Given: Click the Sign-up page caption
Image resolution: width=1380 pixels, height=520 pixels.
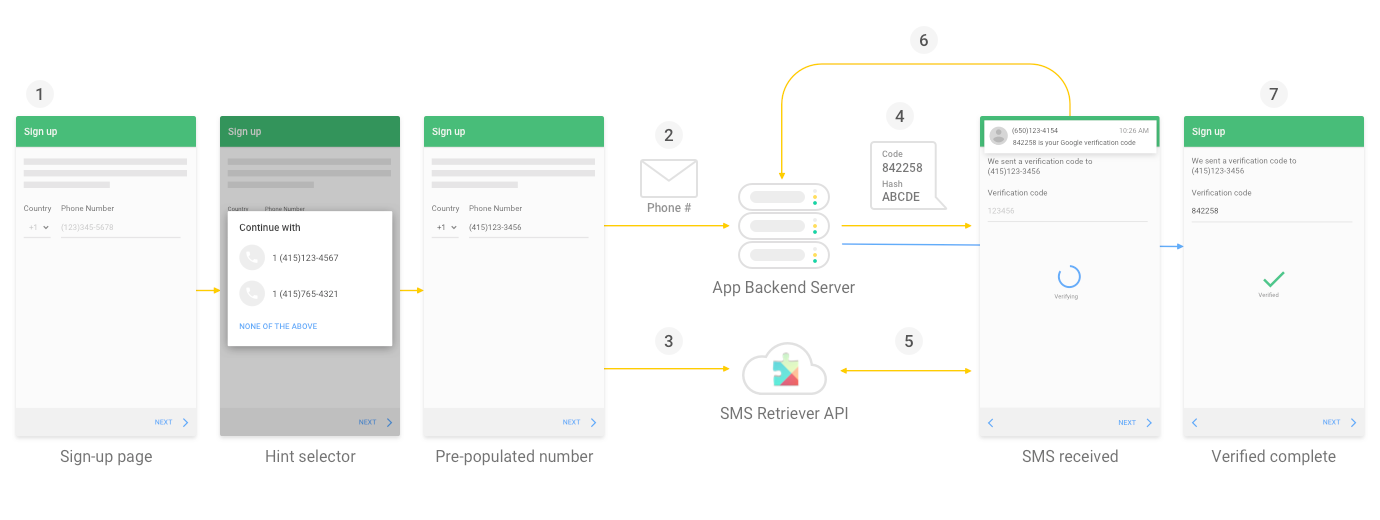Looking at the screenshot, I should [106, 457].
